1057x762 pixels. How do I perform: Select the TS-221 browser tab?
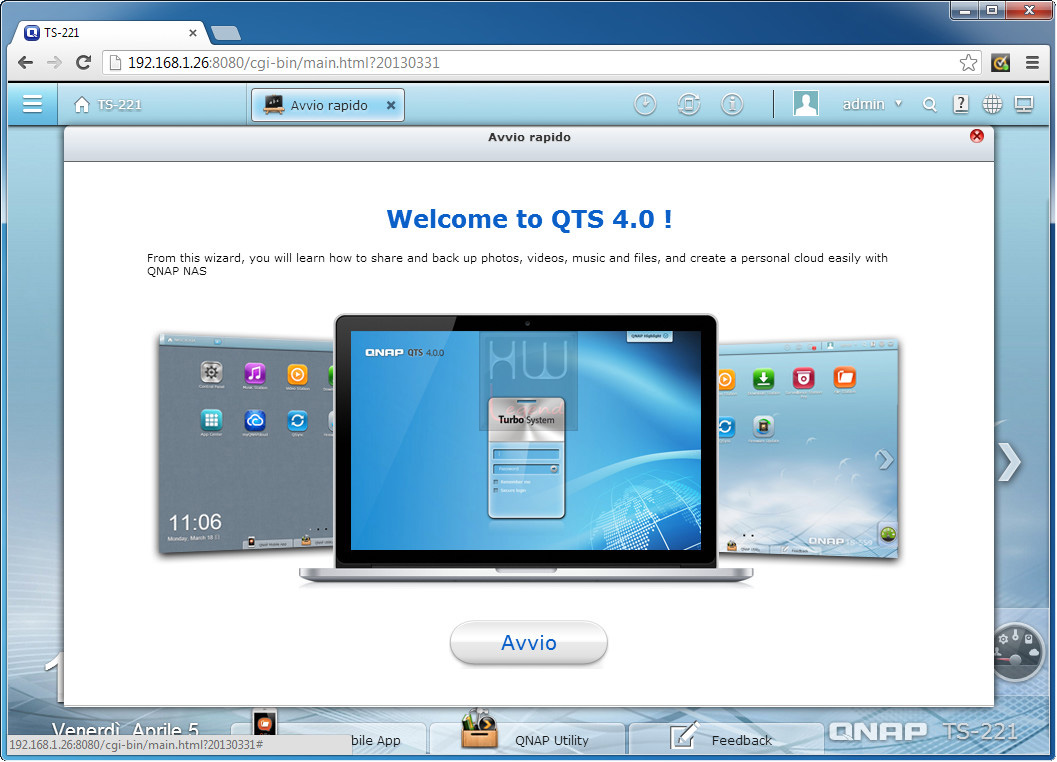(x=111, y=32)
